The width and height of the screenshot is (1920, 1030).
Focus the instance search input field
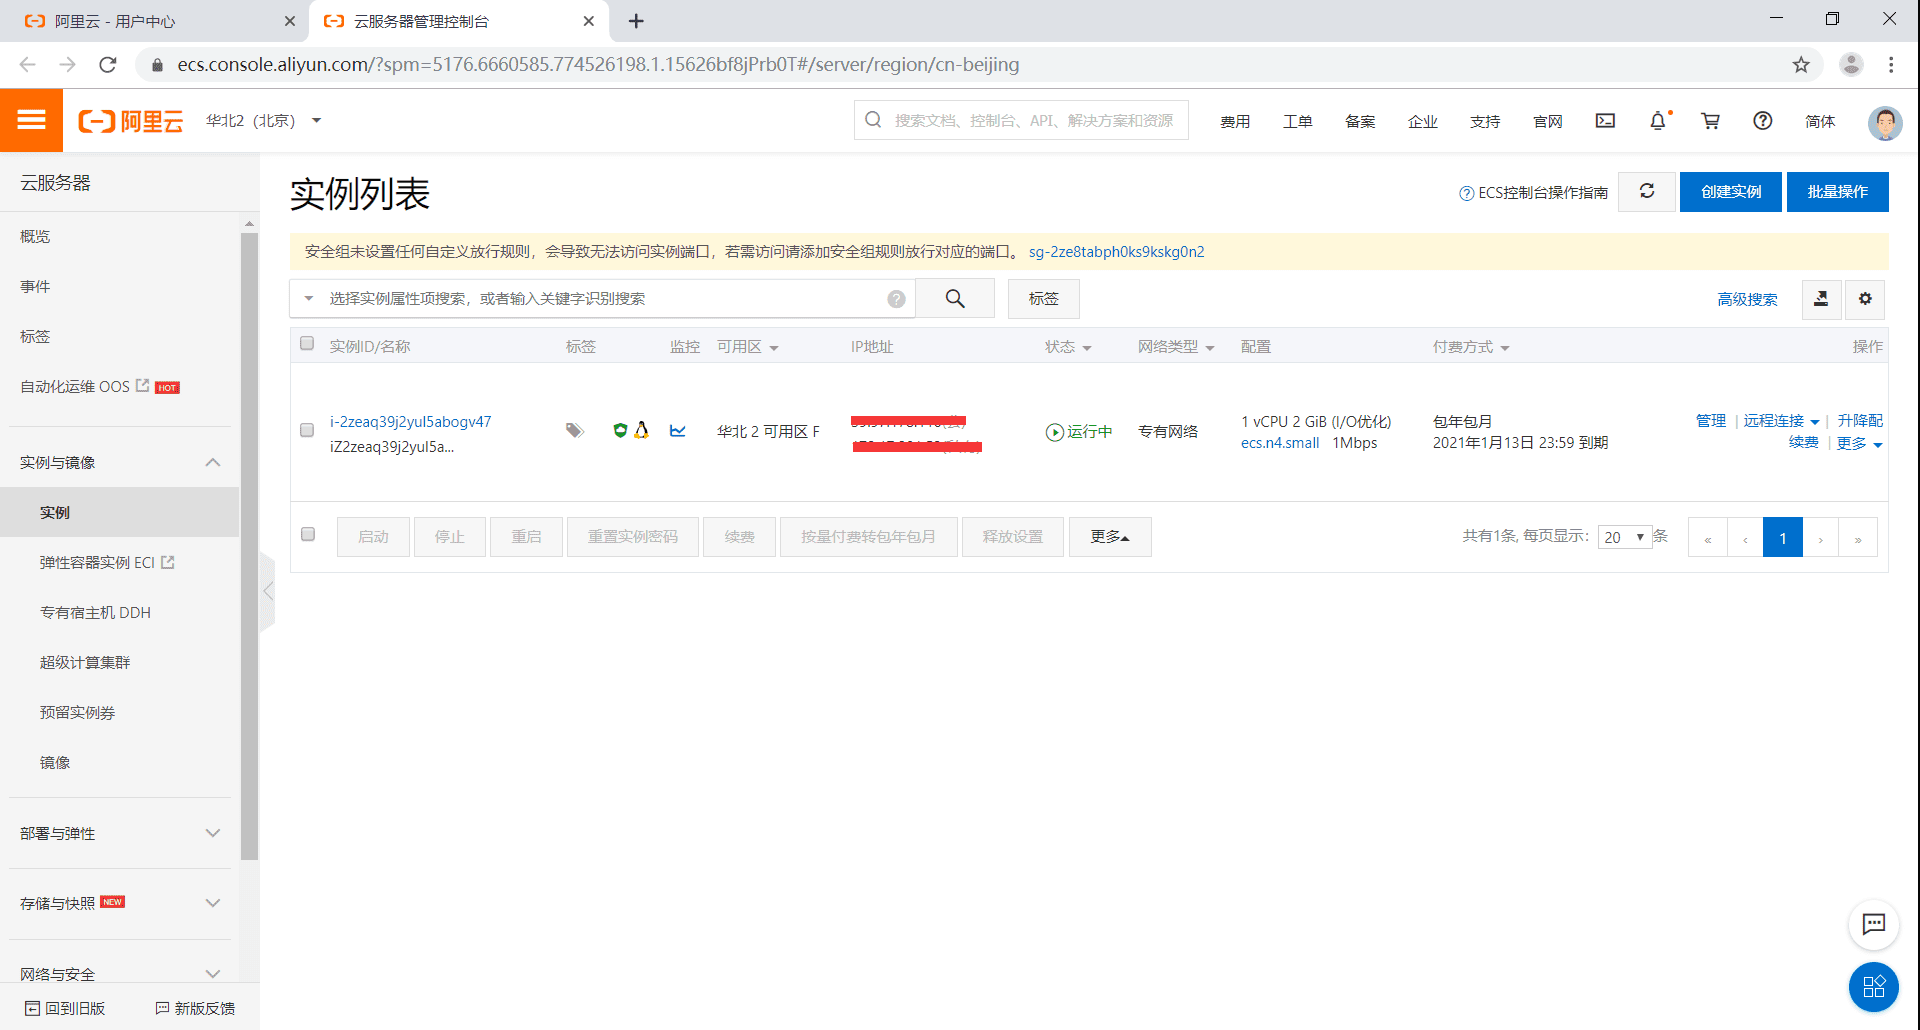click(x=604, y=298)
